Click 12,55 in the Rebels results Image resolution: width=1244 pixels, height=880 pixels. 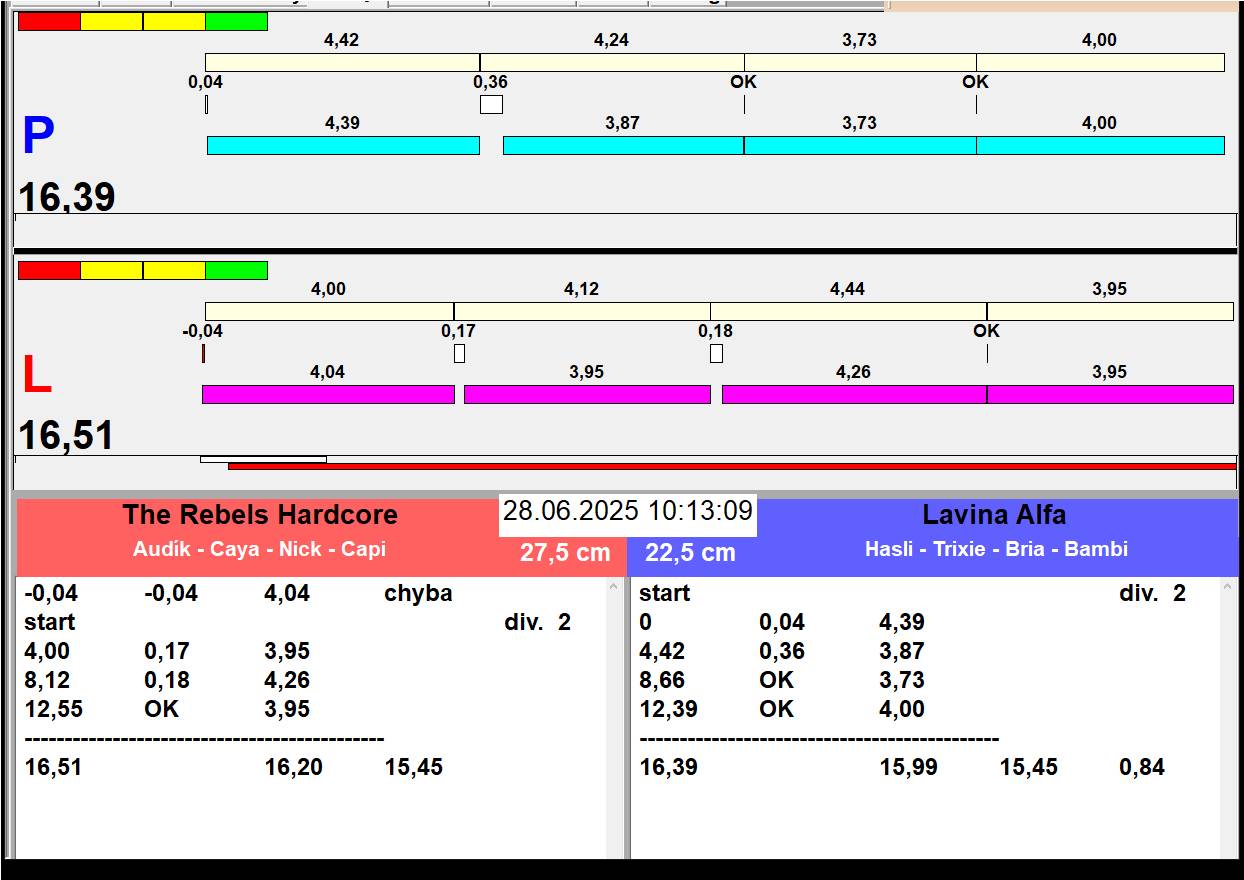click(53, 710)
